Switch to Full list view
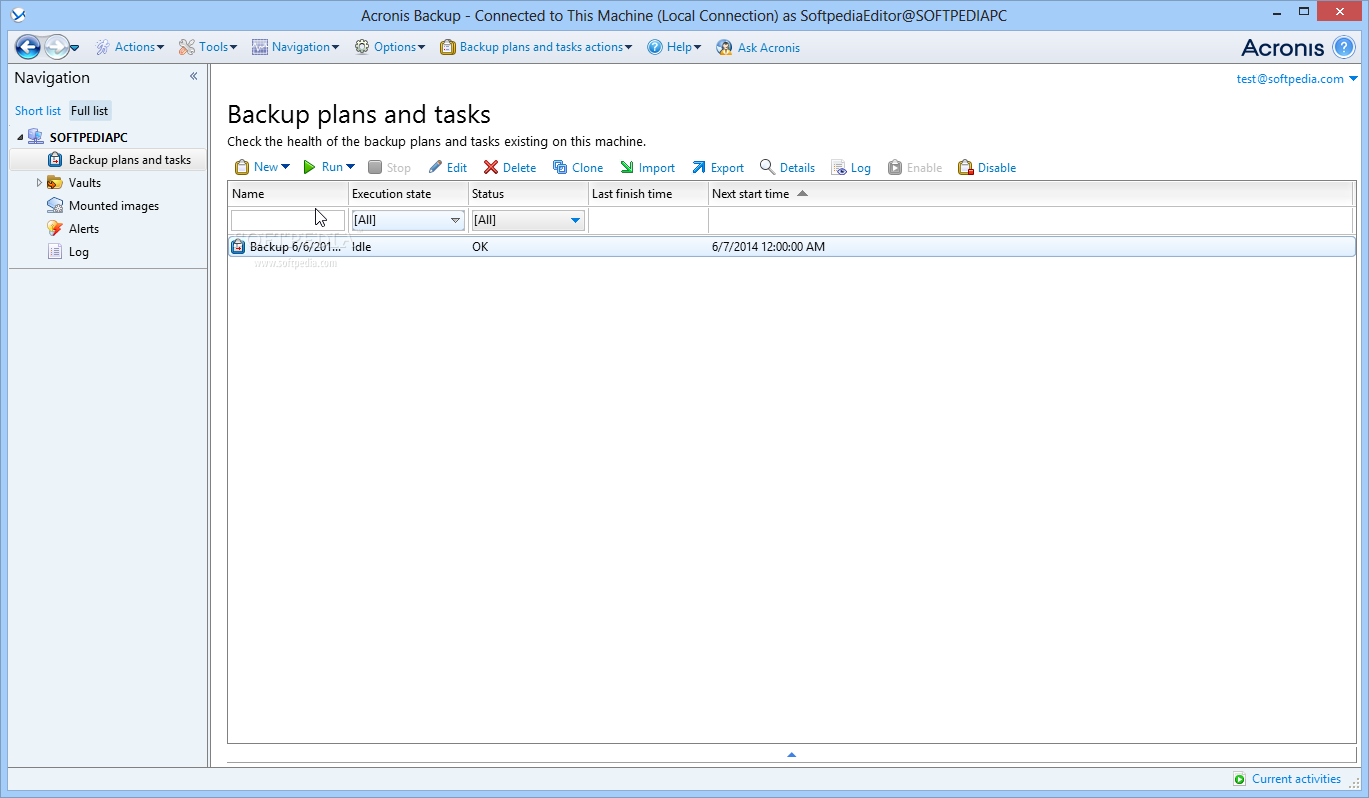The image size is (1369, 798). 90,111
